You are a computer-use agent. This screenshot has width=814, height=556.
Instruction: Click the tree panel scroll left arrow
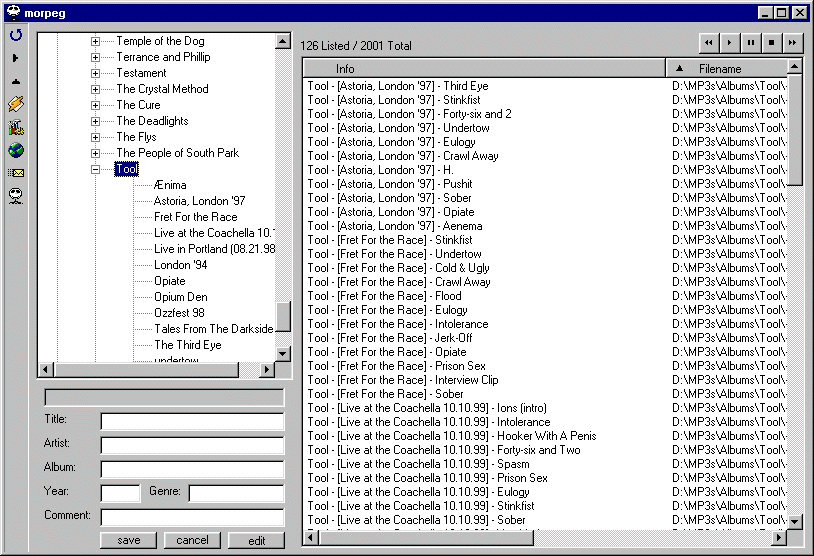46,370
